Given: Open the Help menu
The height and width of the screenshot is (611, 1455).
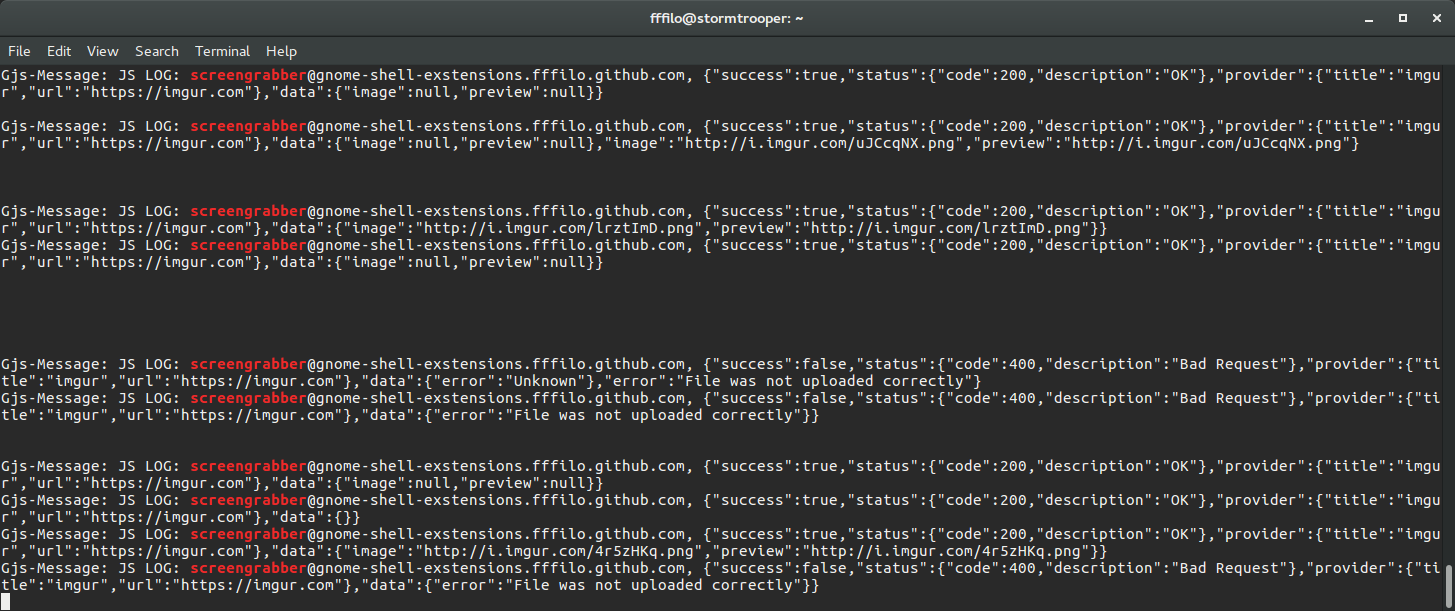Looking at the screenshot, I should click(281, 51).
